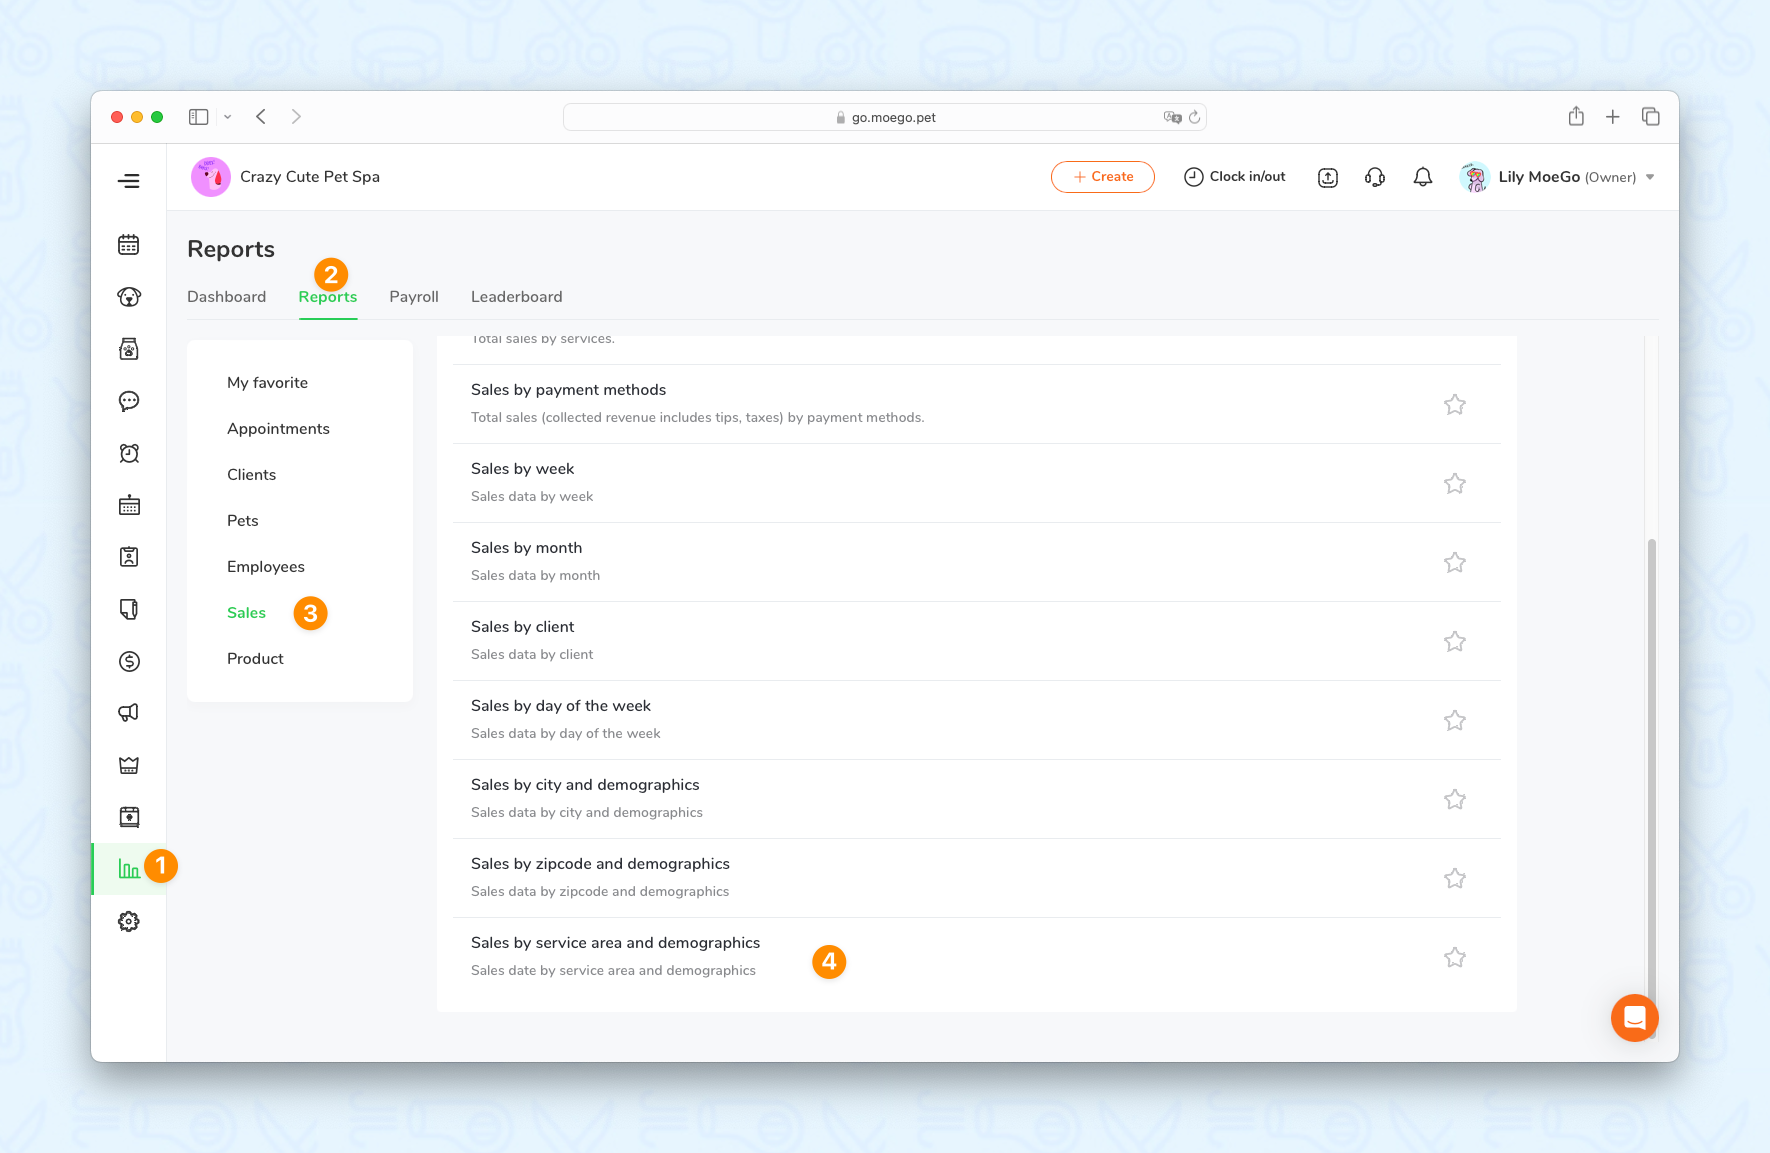Switch to the Dashboard tab

[227, 297]
